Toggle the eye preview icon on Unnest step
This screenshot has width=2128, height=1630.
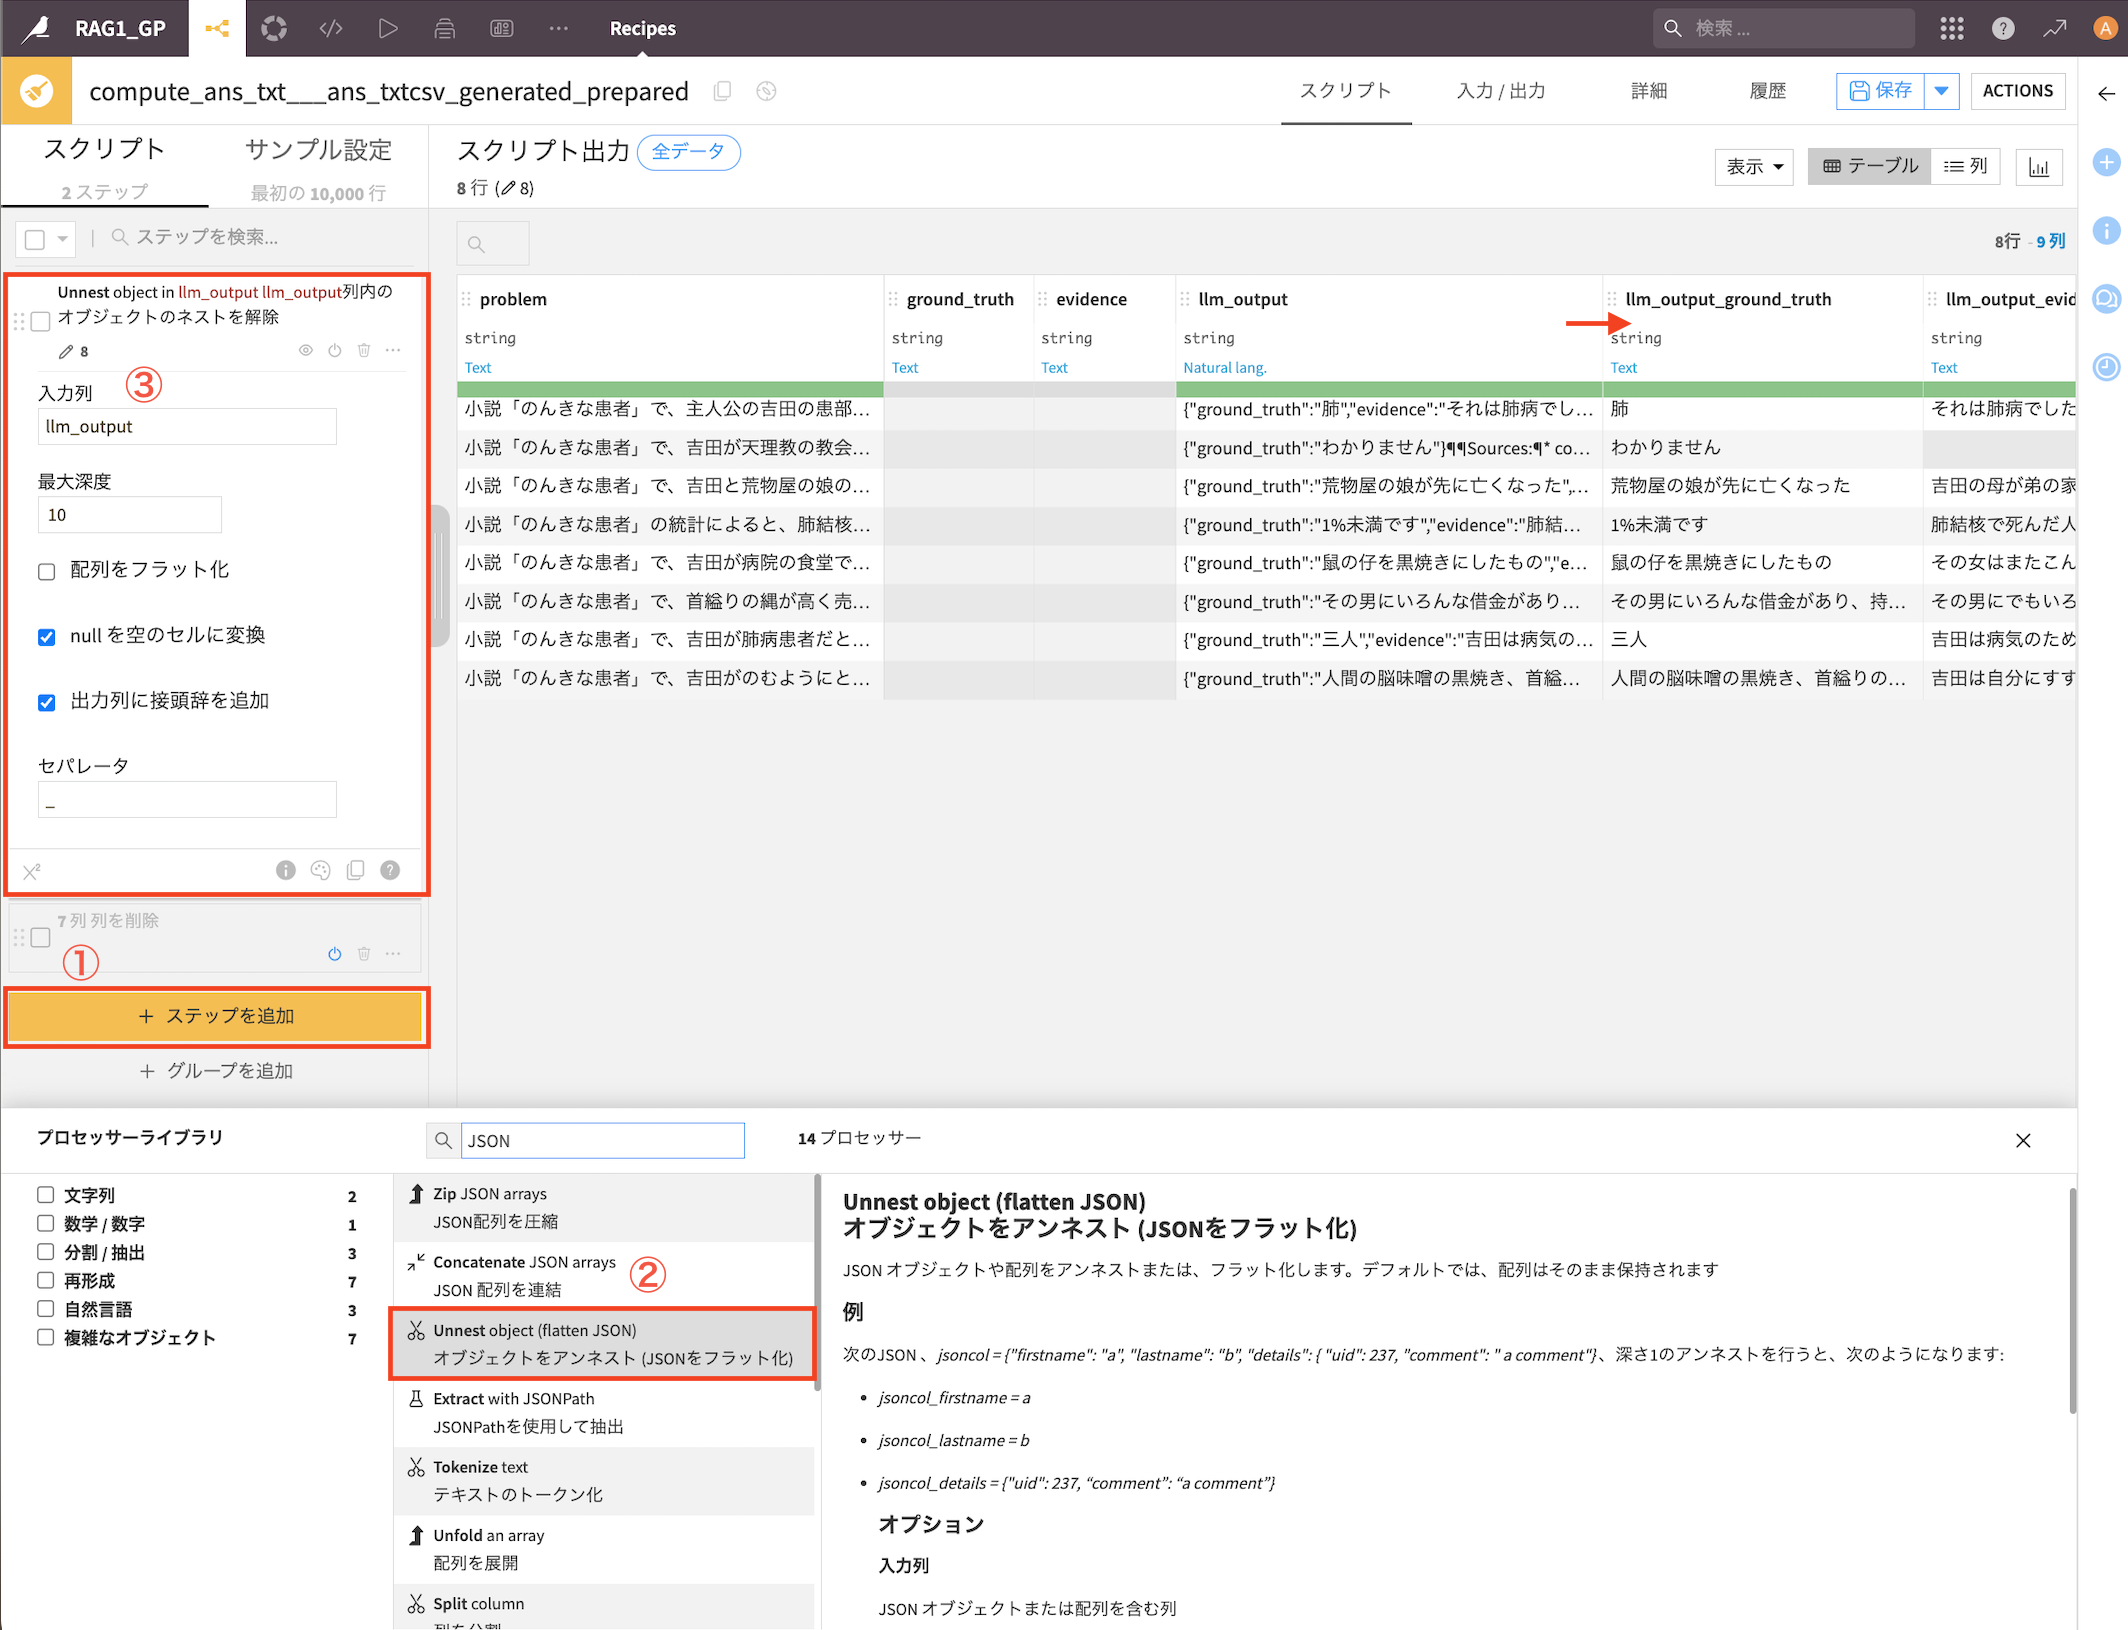(x=306, y=350)
